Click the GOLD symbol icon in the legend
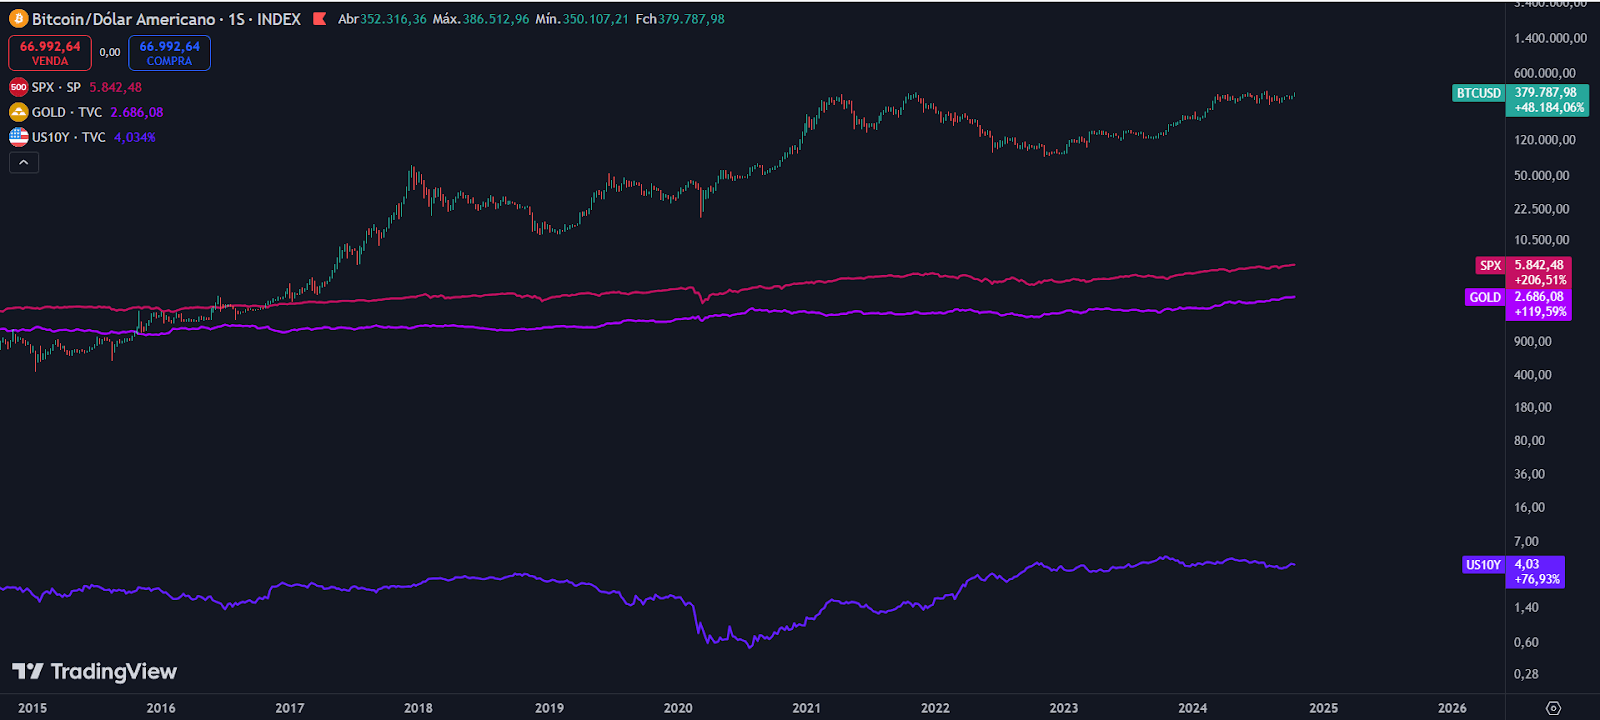 18,112
